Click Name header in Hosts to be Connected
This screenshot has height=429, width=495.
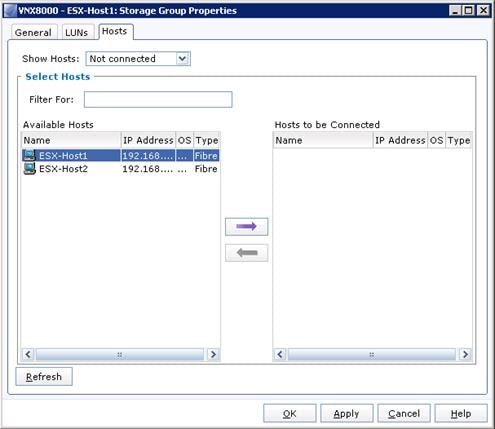[x=323, y=140]
